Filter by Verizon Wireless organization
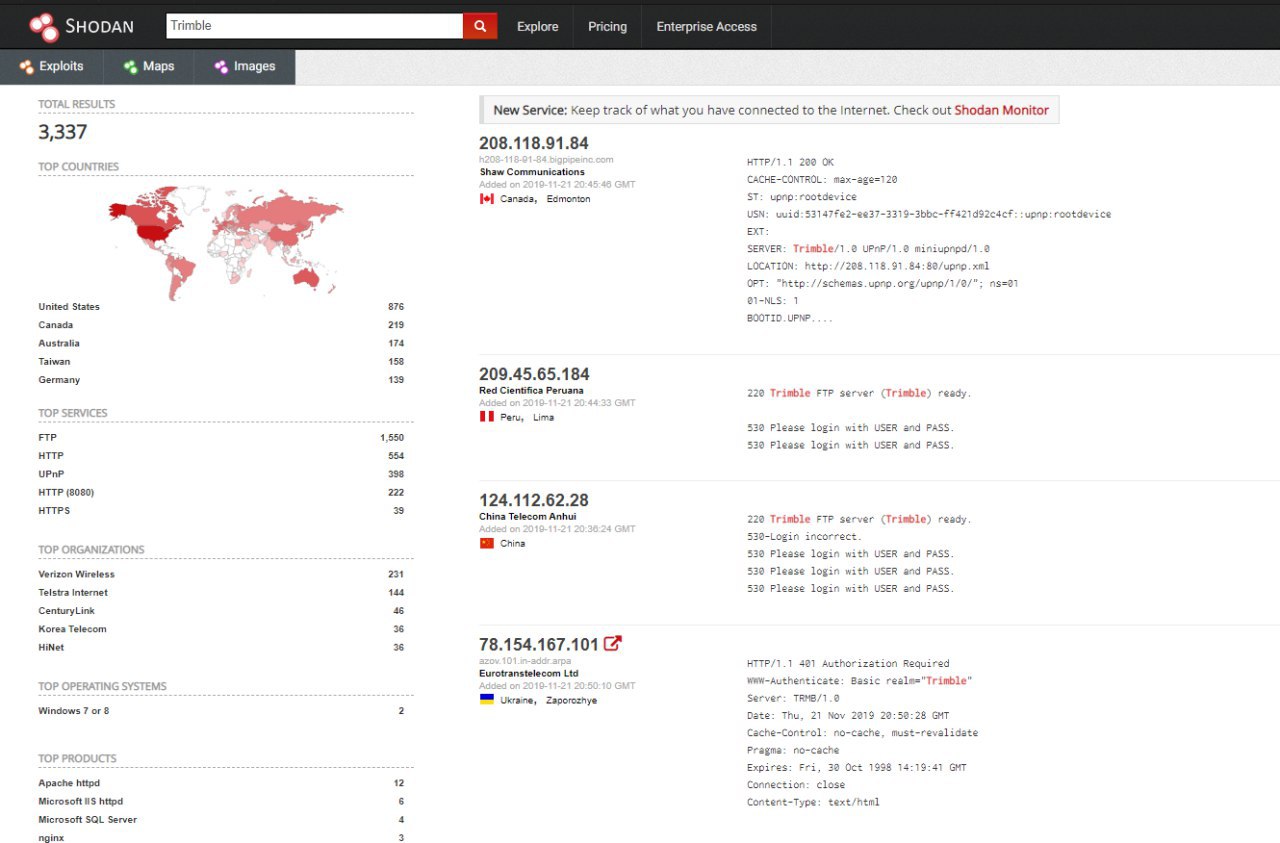The height and width of the screenshot is (843, 1280). coord(76,574)
